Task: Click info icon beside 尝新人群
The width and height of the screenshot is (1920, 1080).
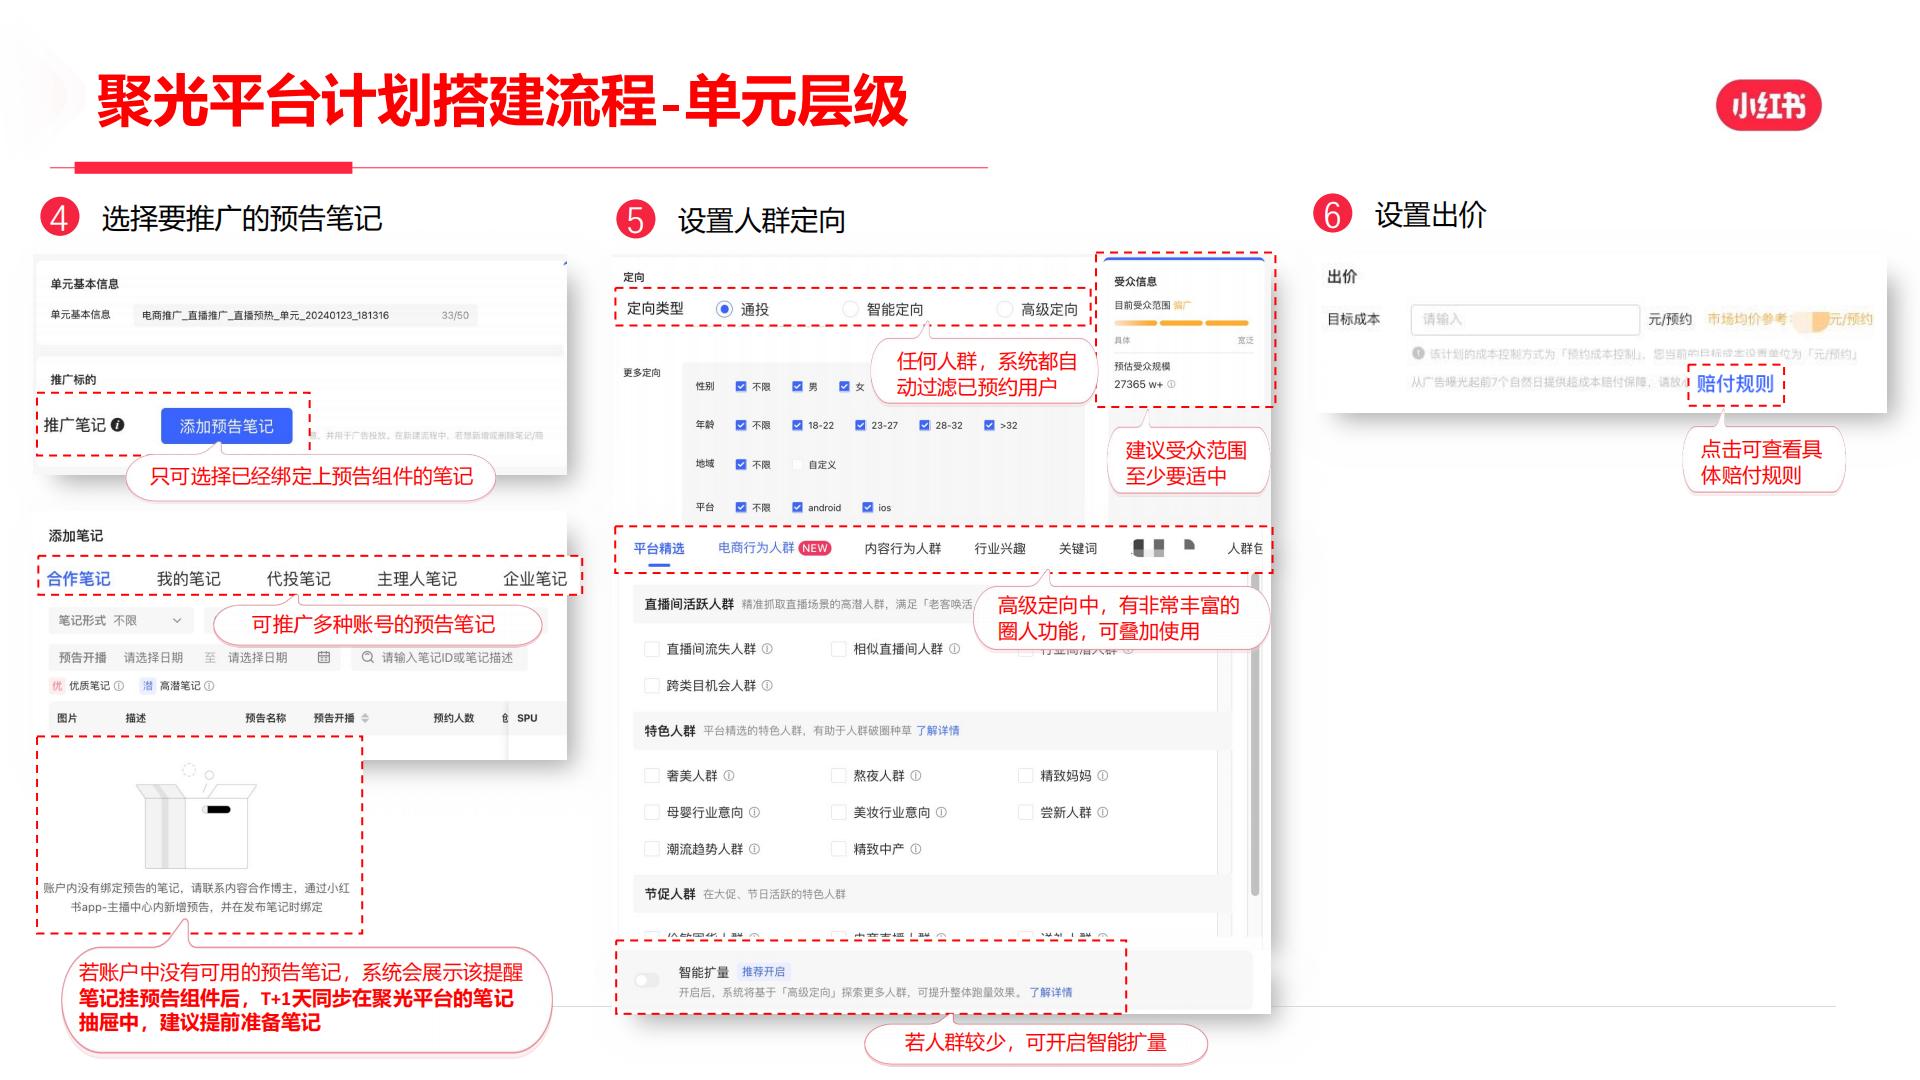Action: coord(1103,813)
